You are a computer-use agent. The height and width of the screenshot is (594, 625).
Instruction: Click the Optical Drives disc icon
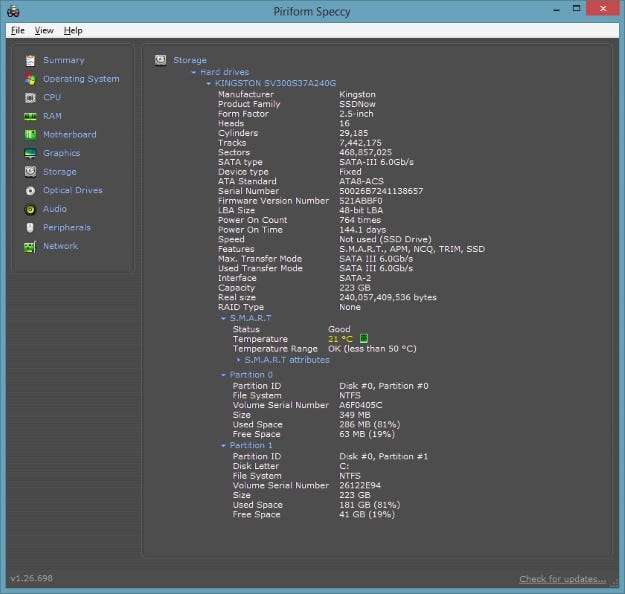point(30,190)
